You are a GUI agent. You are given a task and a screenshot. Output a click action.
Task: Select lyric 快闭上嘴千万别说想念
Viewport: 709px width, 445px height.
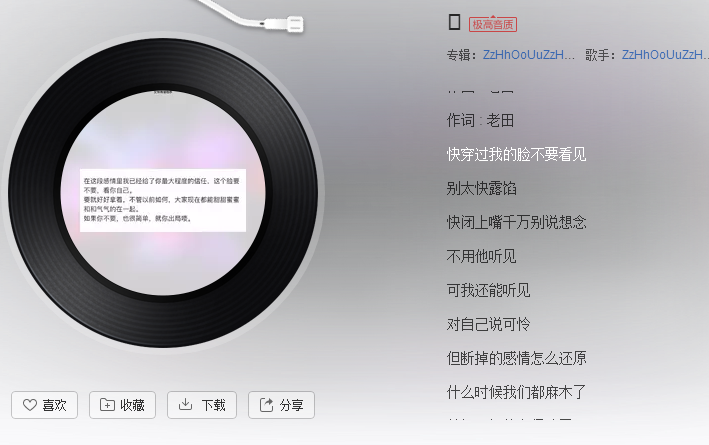516,222
